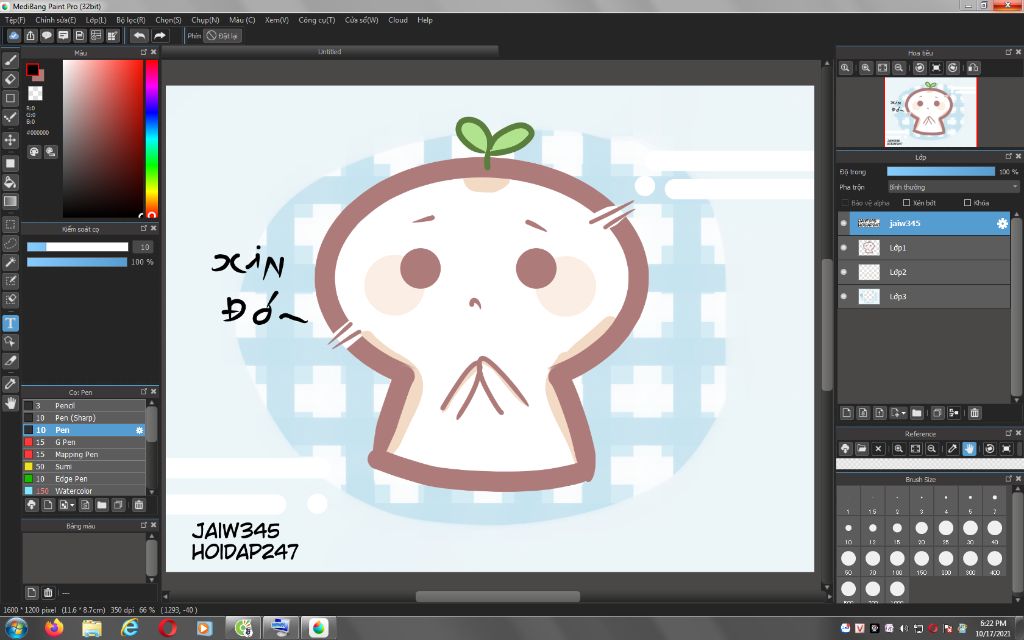This screenshot has height=640, width=1024.
Task: Activate eyedropper in Reference panel
Action: tap(952, 449)
